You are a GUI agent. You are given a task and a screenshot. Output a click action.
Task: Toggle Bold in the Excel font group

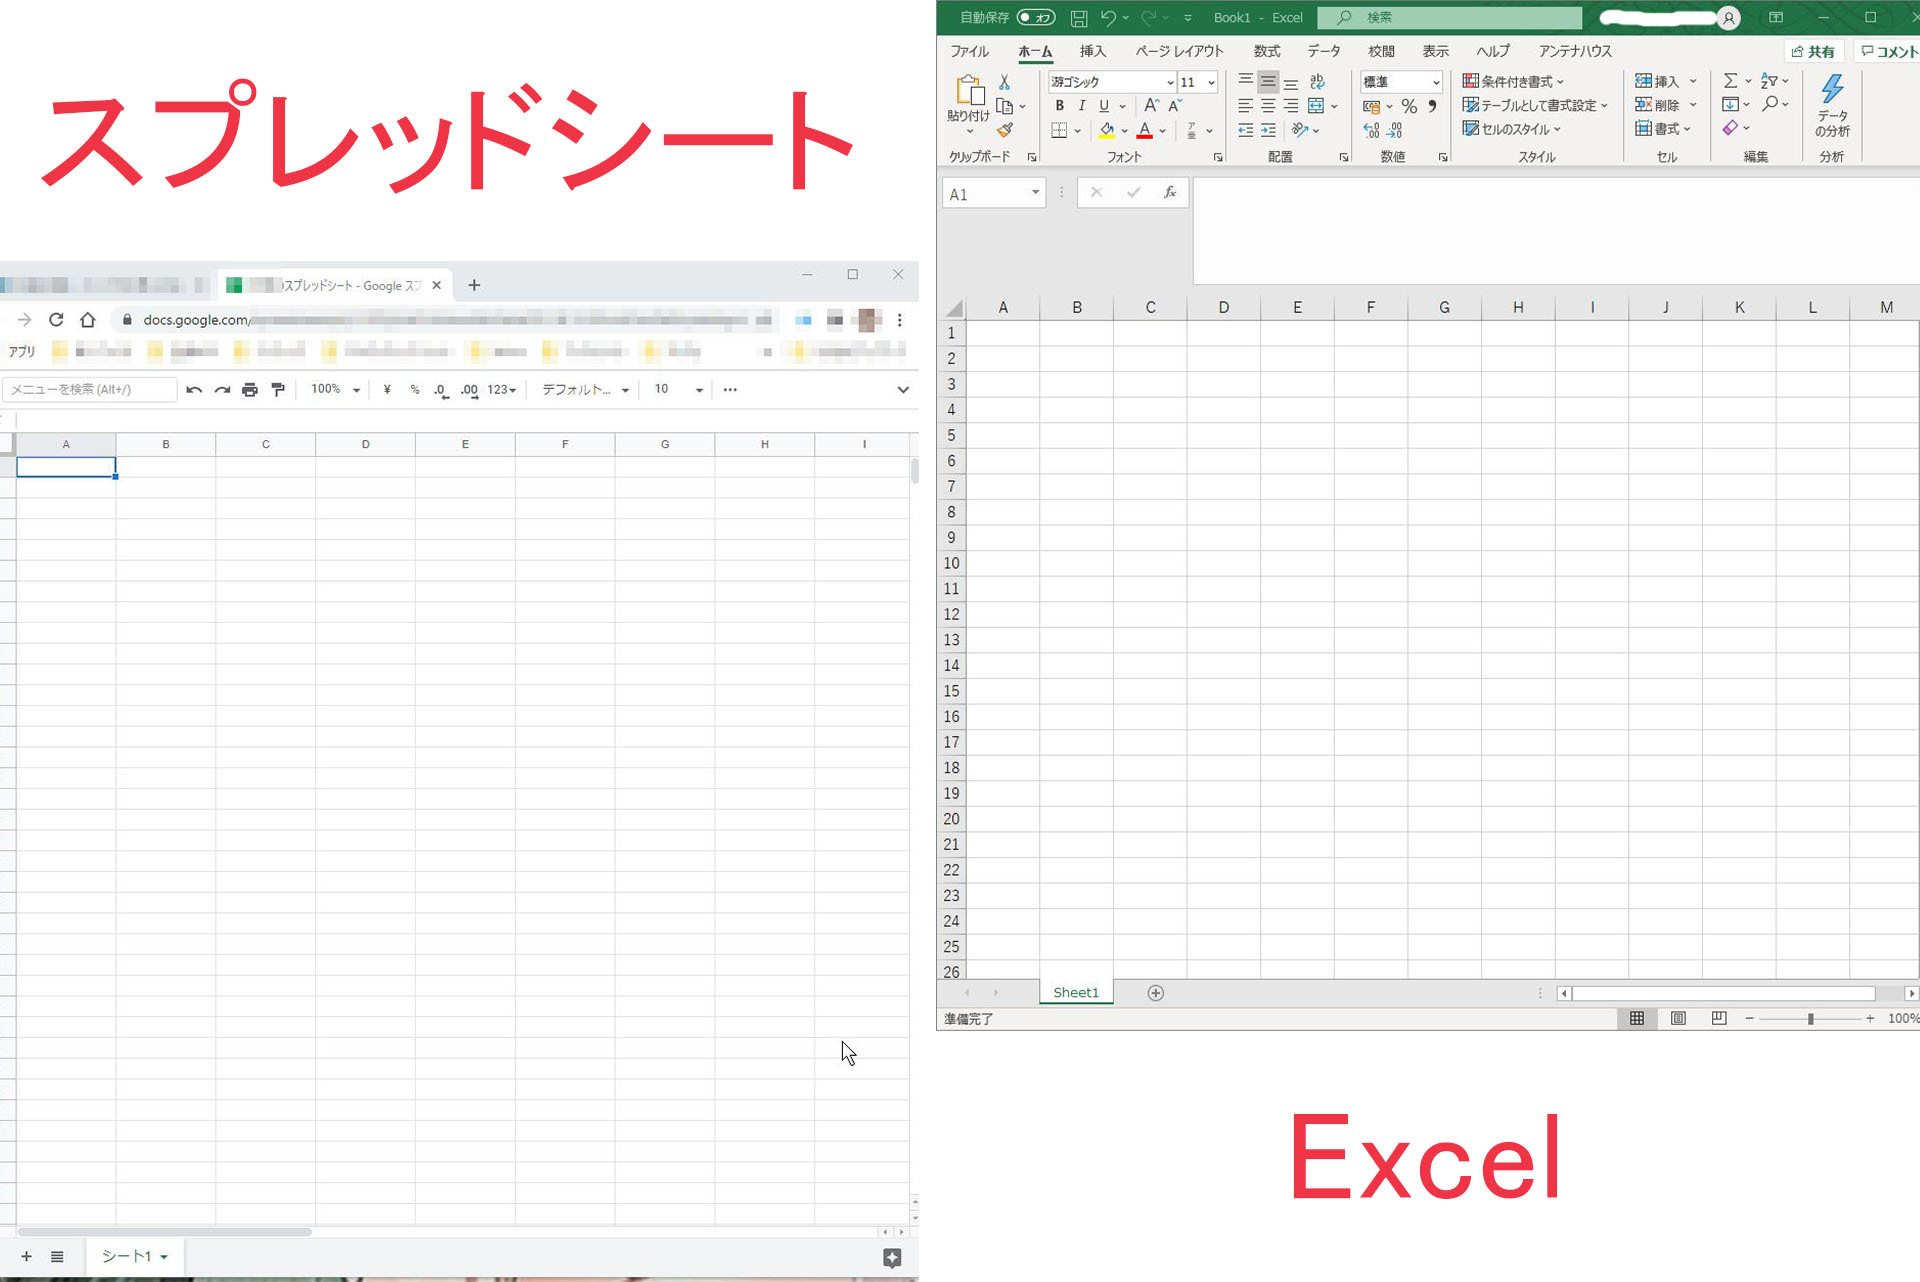[1060, 106]
